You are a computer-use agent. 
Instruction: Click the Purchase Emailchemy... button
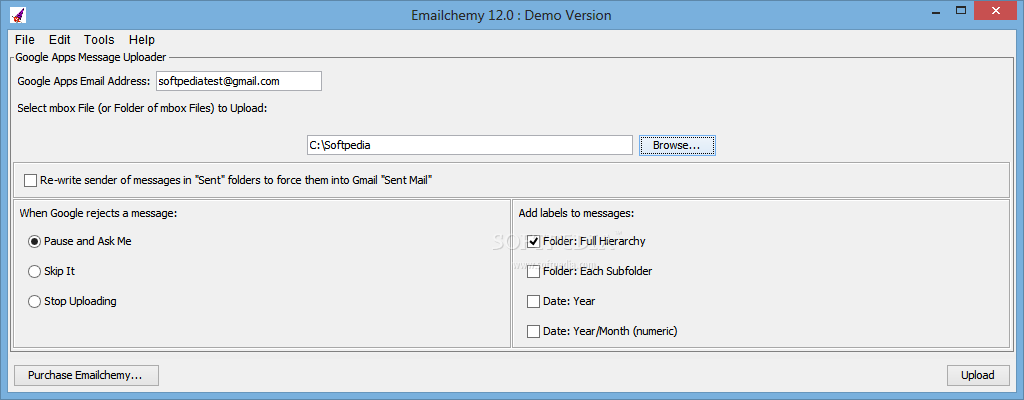(86, 375)
